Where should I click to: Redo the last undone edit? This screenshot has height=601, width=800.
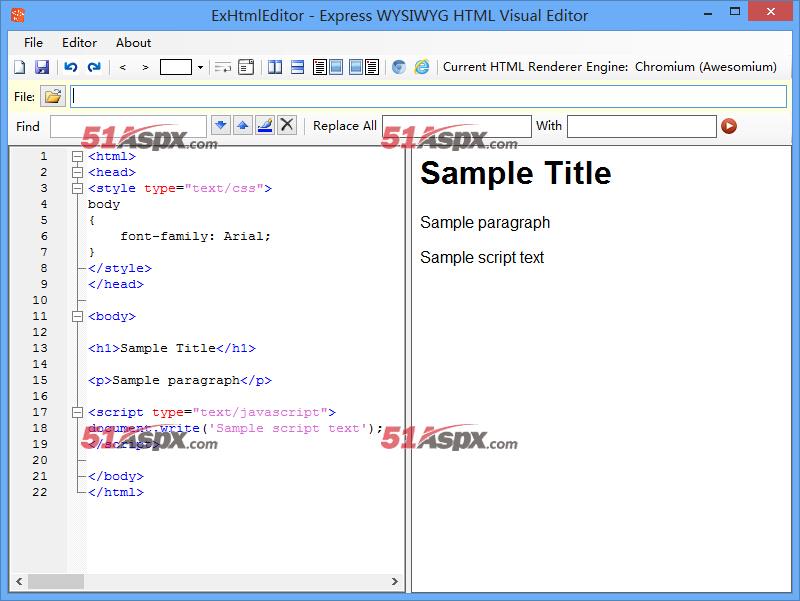coord(94,67)
